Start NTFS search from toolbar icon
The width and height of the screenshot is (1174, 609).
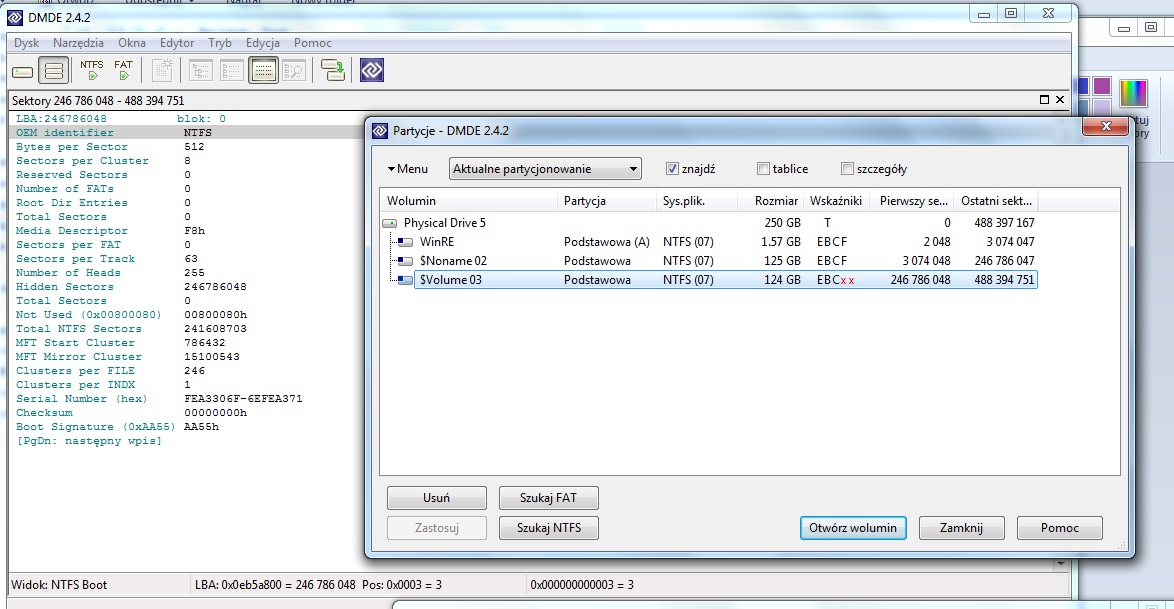(92, 70)
